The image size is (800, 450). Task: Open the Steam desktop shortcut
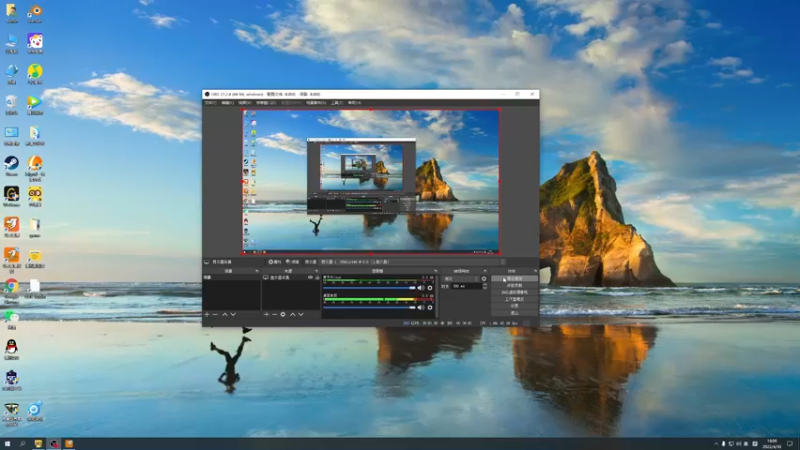(11, 167)
